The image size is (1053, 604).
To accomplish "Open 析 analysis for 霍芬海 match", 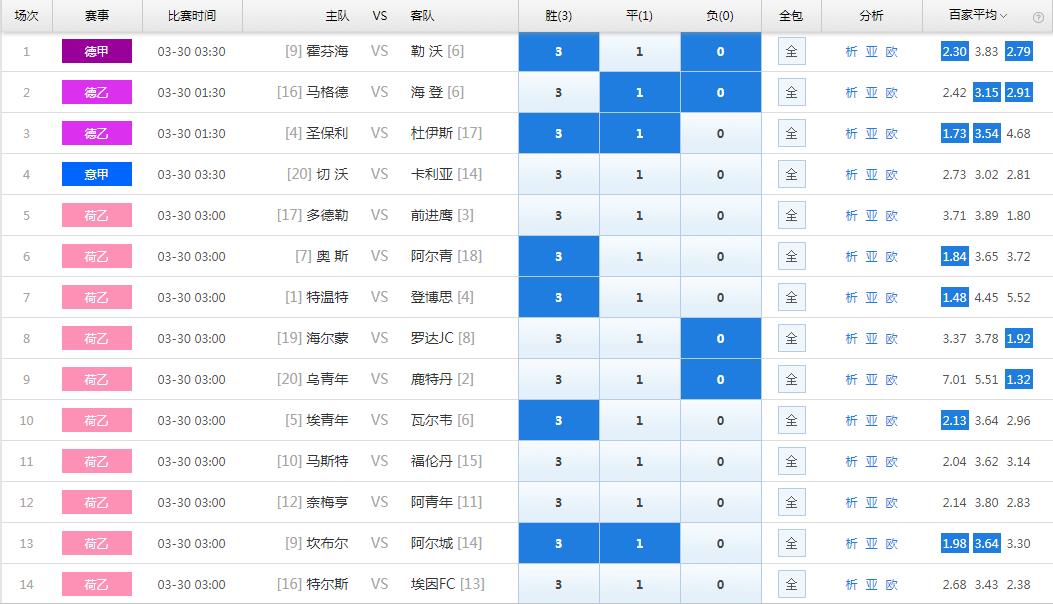I will click(851, 52).
